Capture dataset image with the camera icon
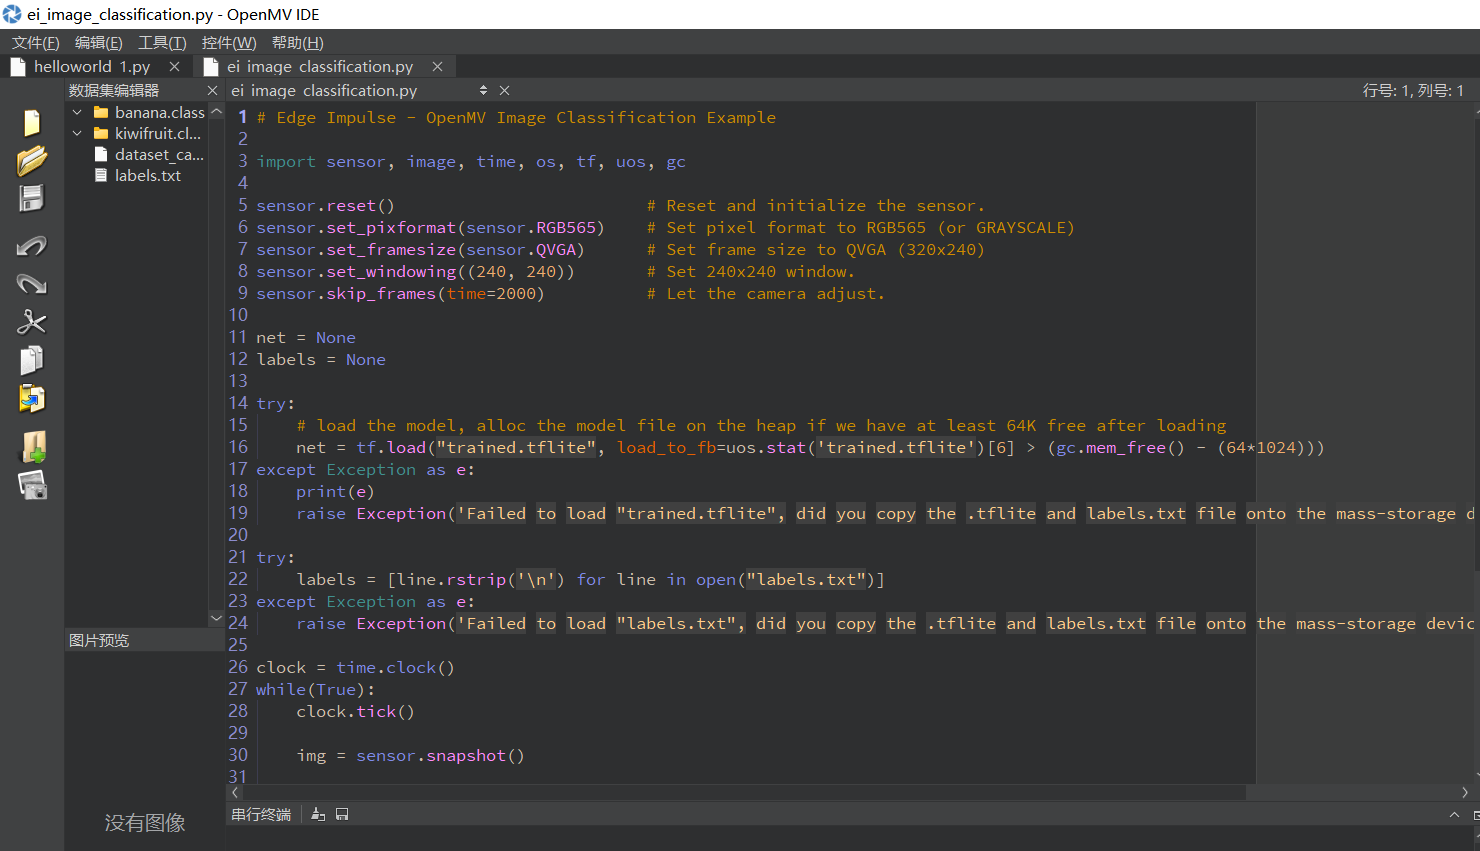 click(33, 485)
